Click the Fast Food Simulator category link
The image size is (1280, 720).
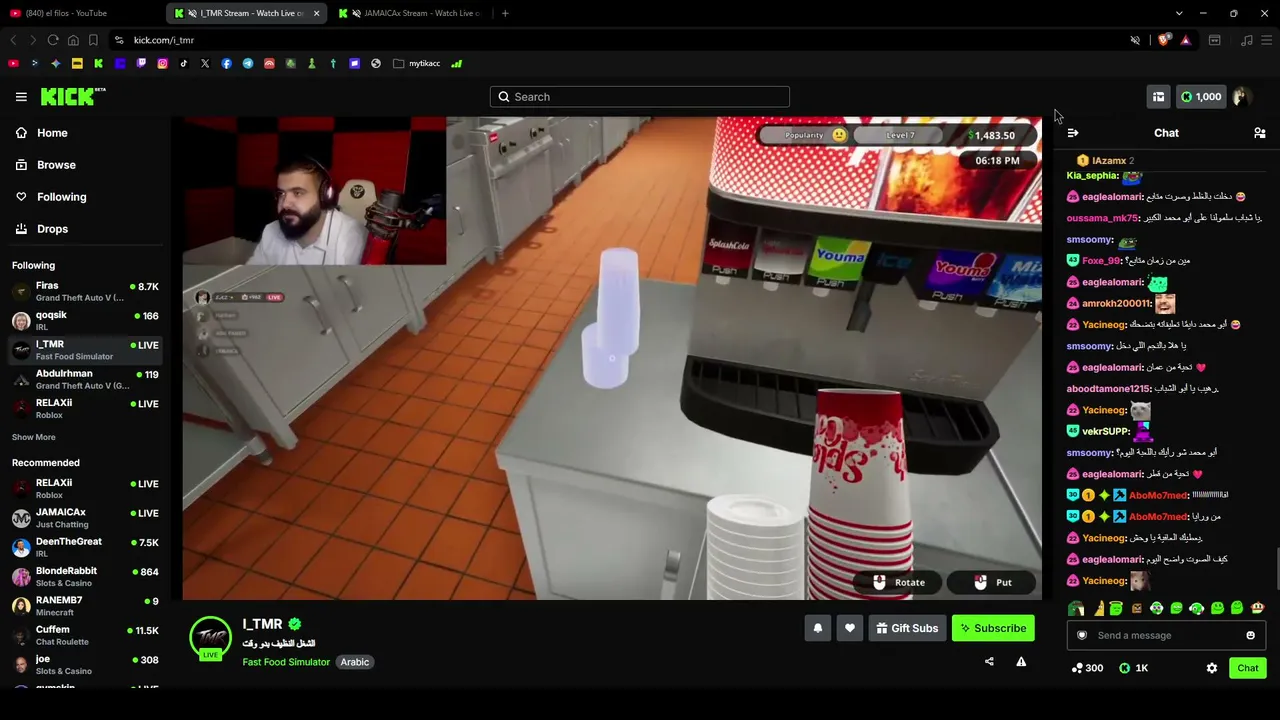pos(286,662)
